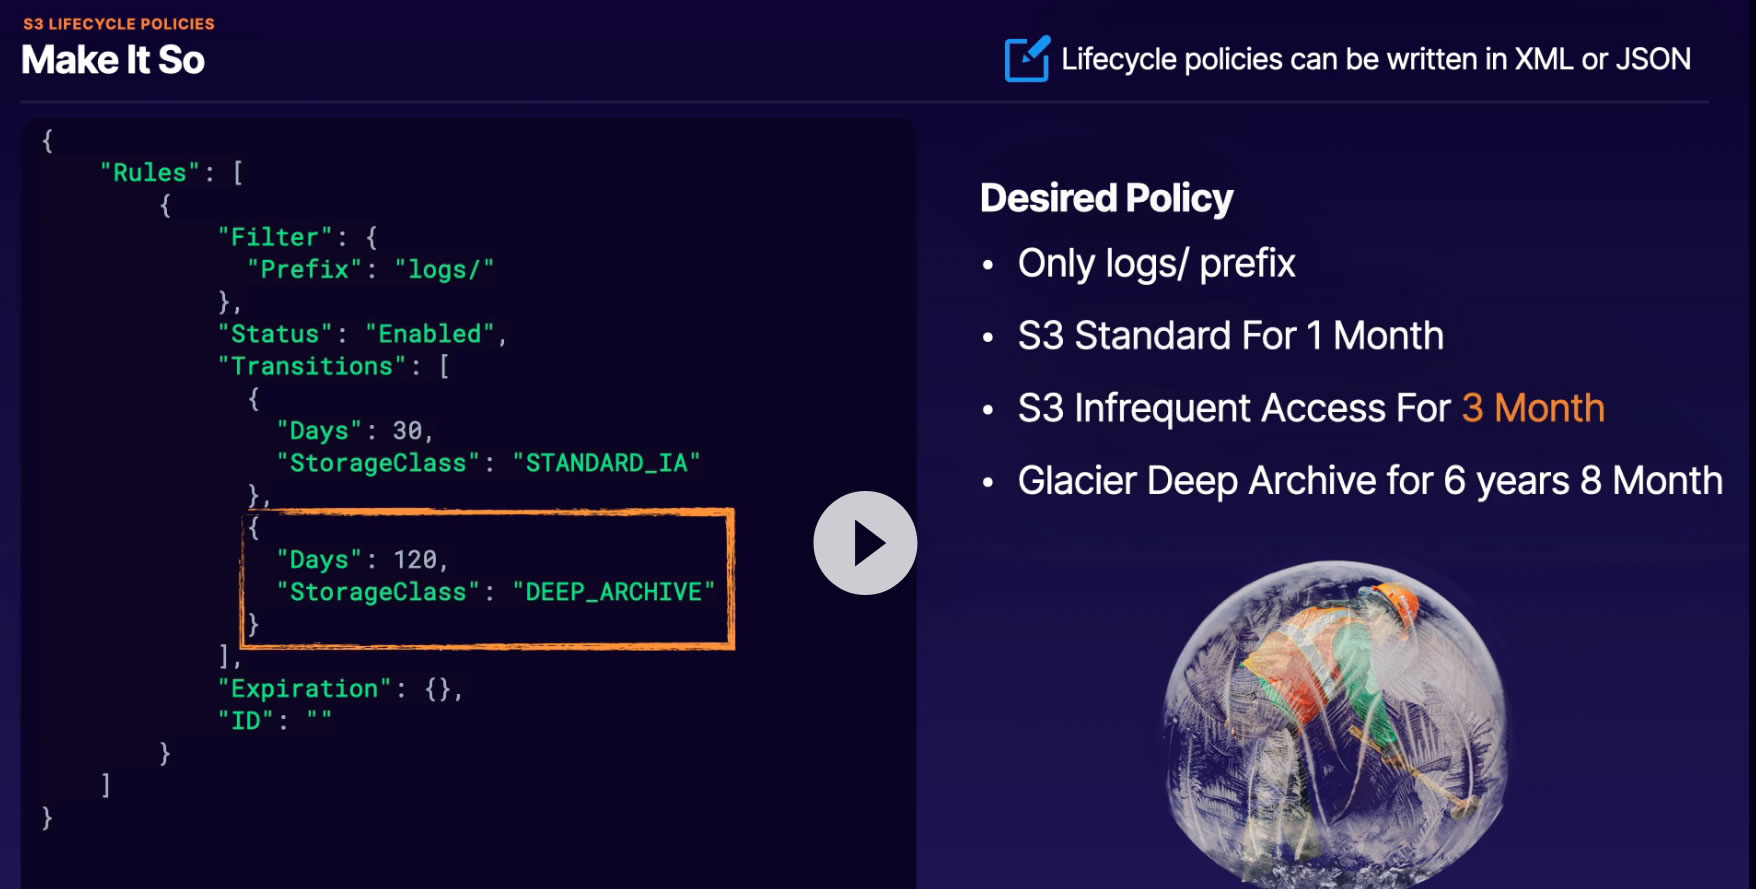The height and width of the screenshot is (889, 1756).
Task: Click the "Filter" key in the code
Action: 275,237
